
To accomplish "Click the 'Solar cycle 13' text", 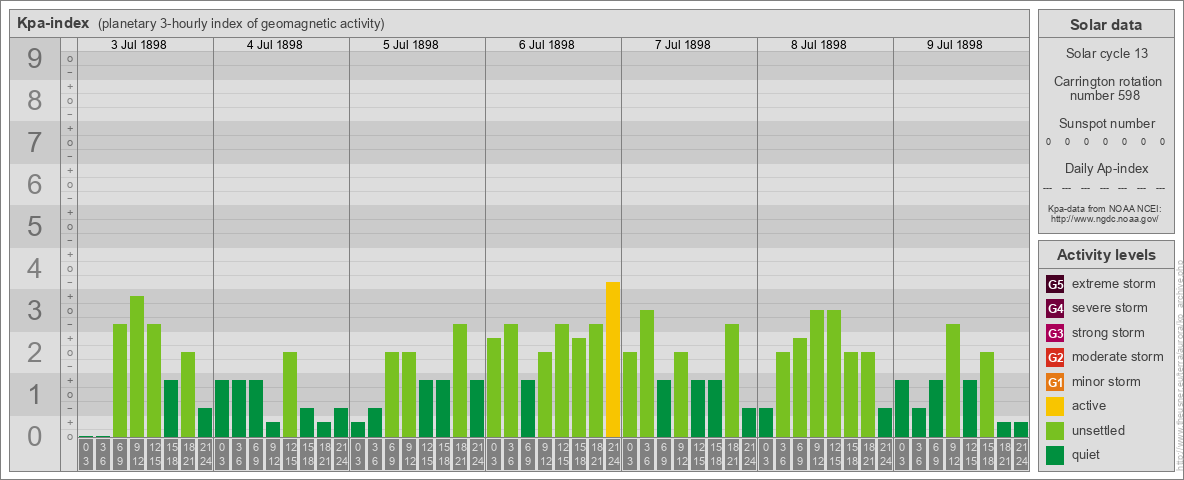I will [x=1106, y=54].
